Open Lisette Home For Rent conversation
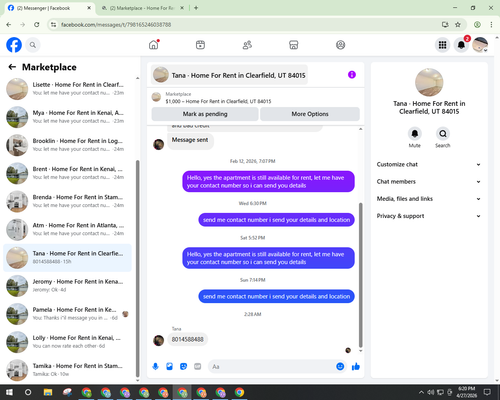The image size is (500, 400). click(x=67, y=89)
